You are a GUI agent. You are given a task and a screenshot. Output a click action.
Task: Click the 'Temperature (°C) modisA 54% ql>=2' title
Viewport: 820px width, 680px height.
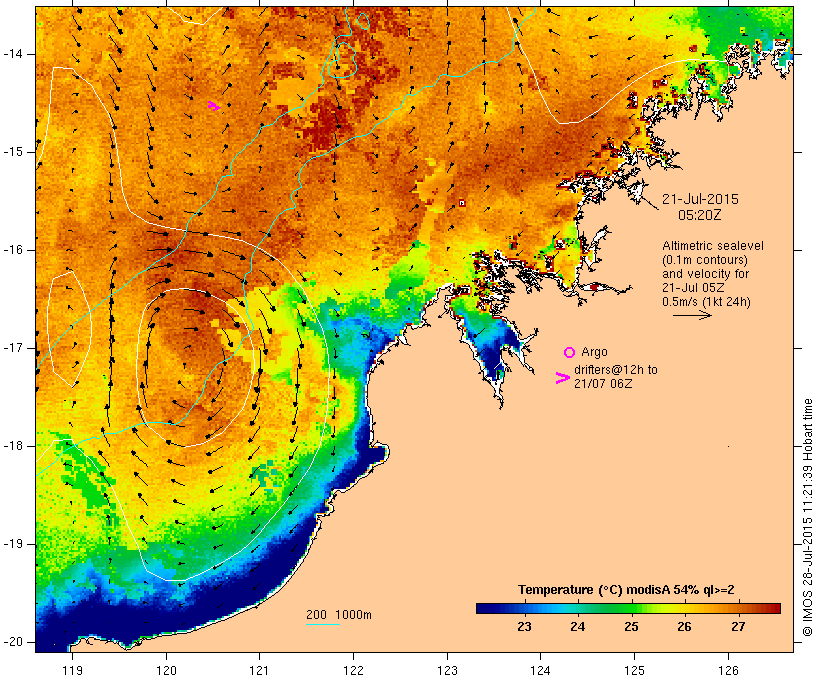(626, 590)
